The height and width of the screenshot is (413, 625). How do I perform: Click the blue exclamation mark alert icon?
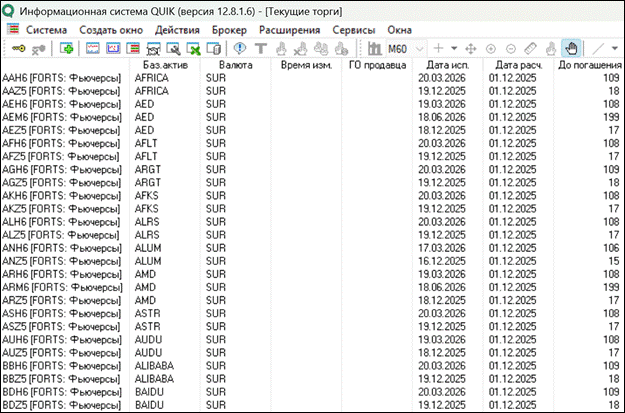pyautogui.click(x=240, y=48)
